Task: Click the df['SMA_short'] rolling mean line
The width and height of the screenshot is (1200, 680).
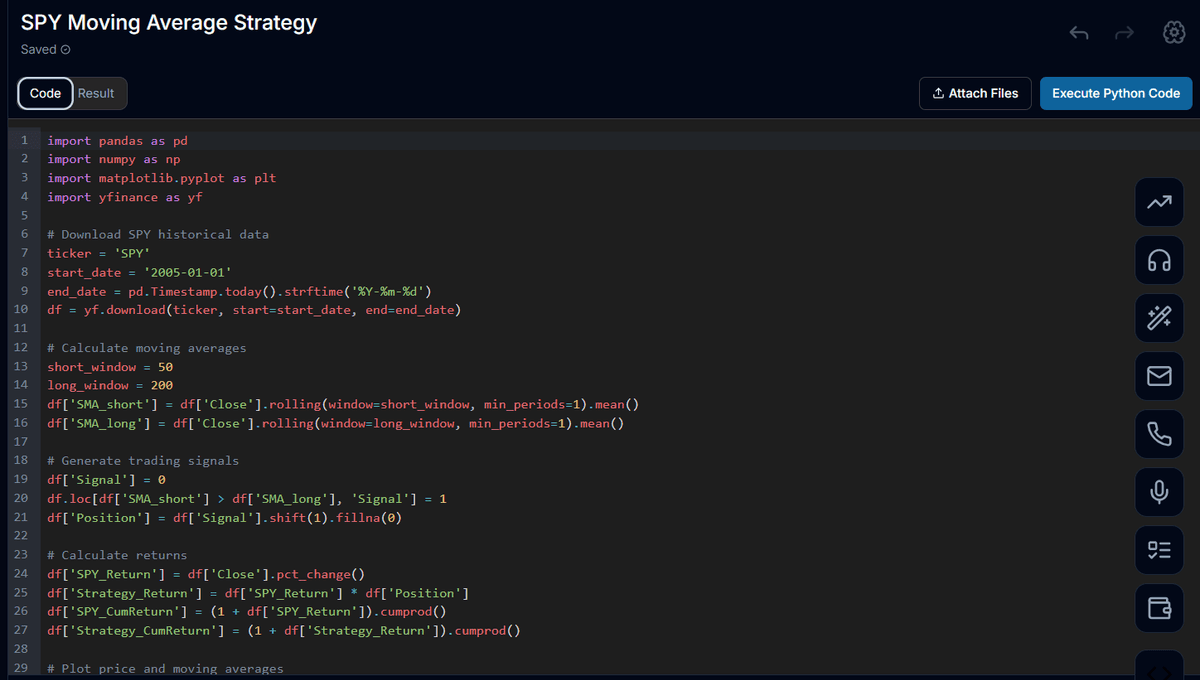Action: click(343, 404)
